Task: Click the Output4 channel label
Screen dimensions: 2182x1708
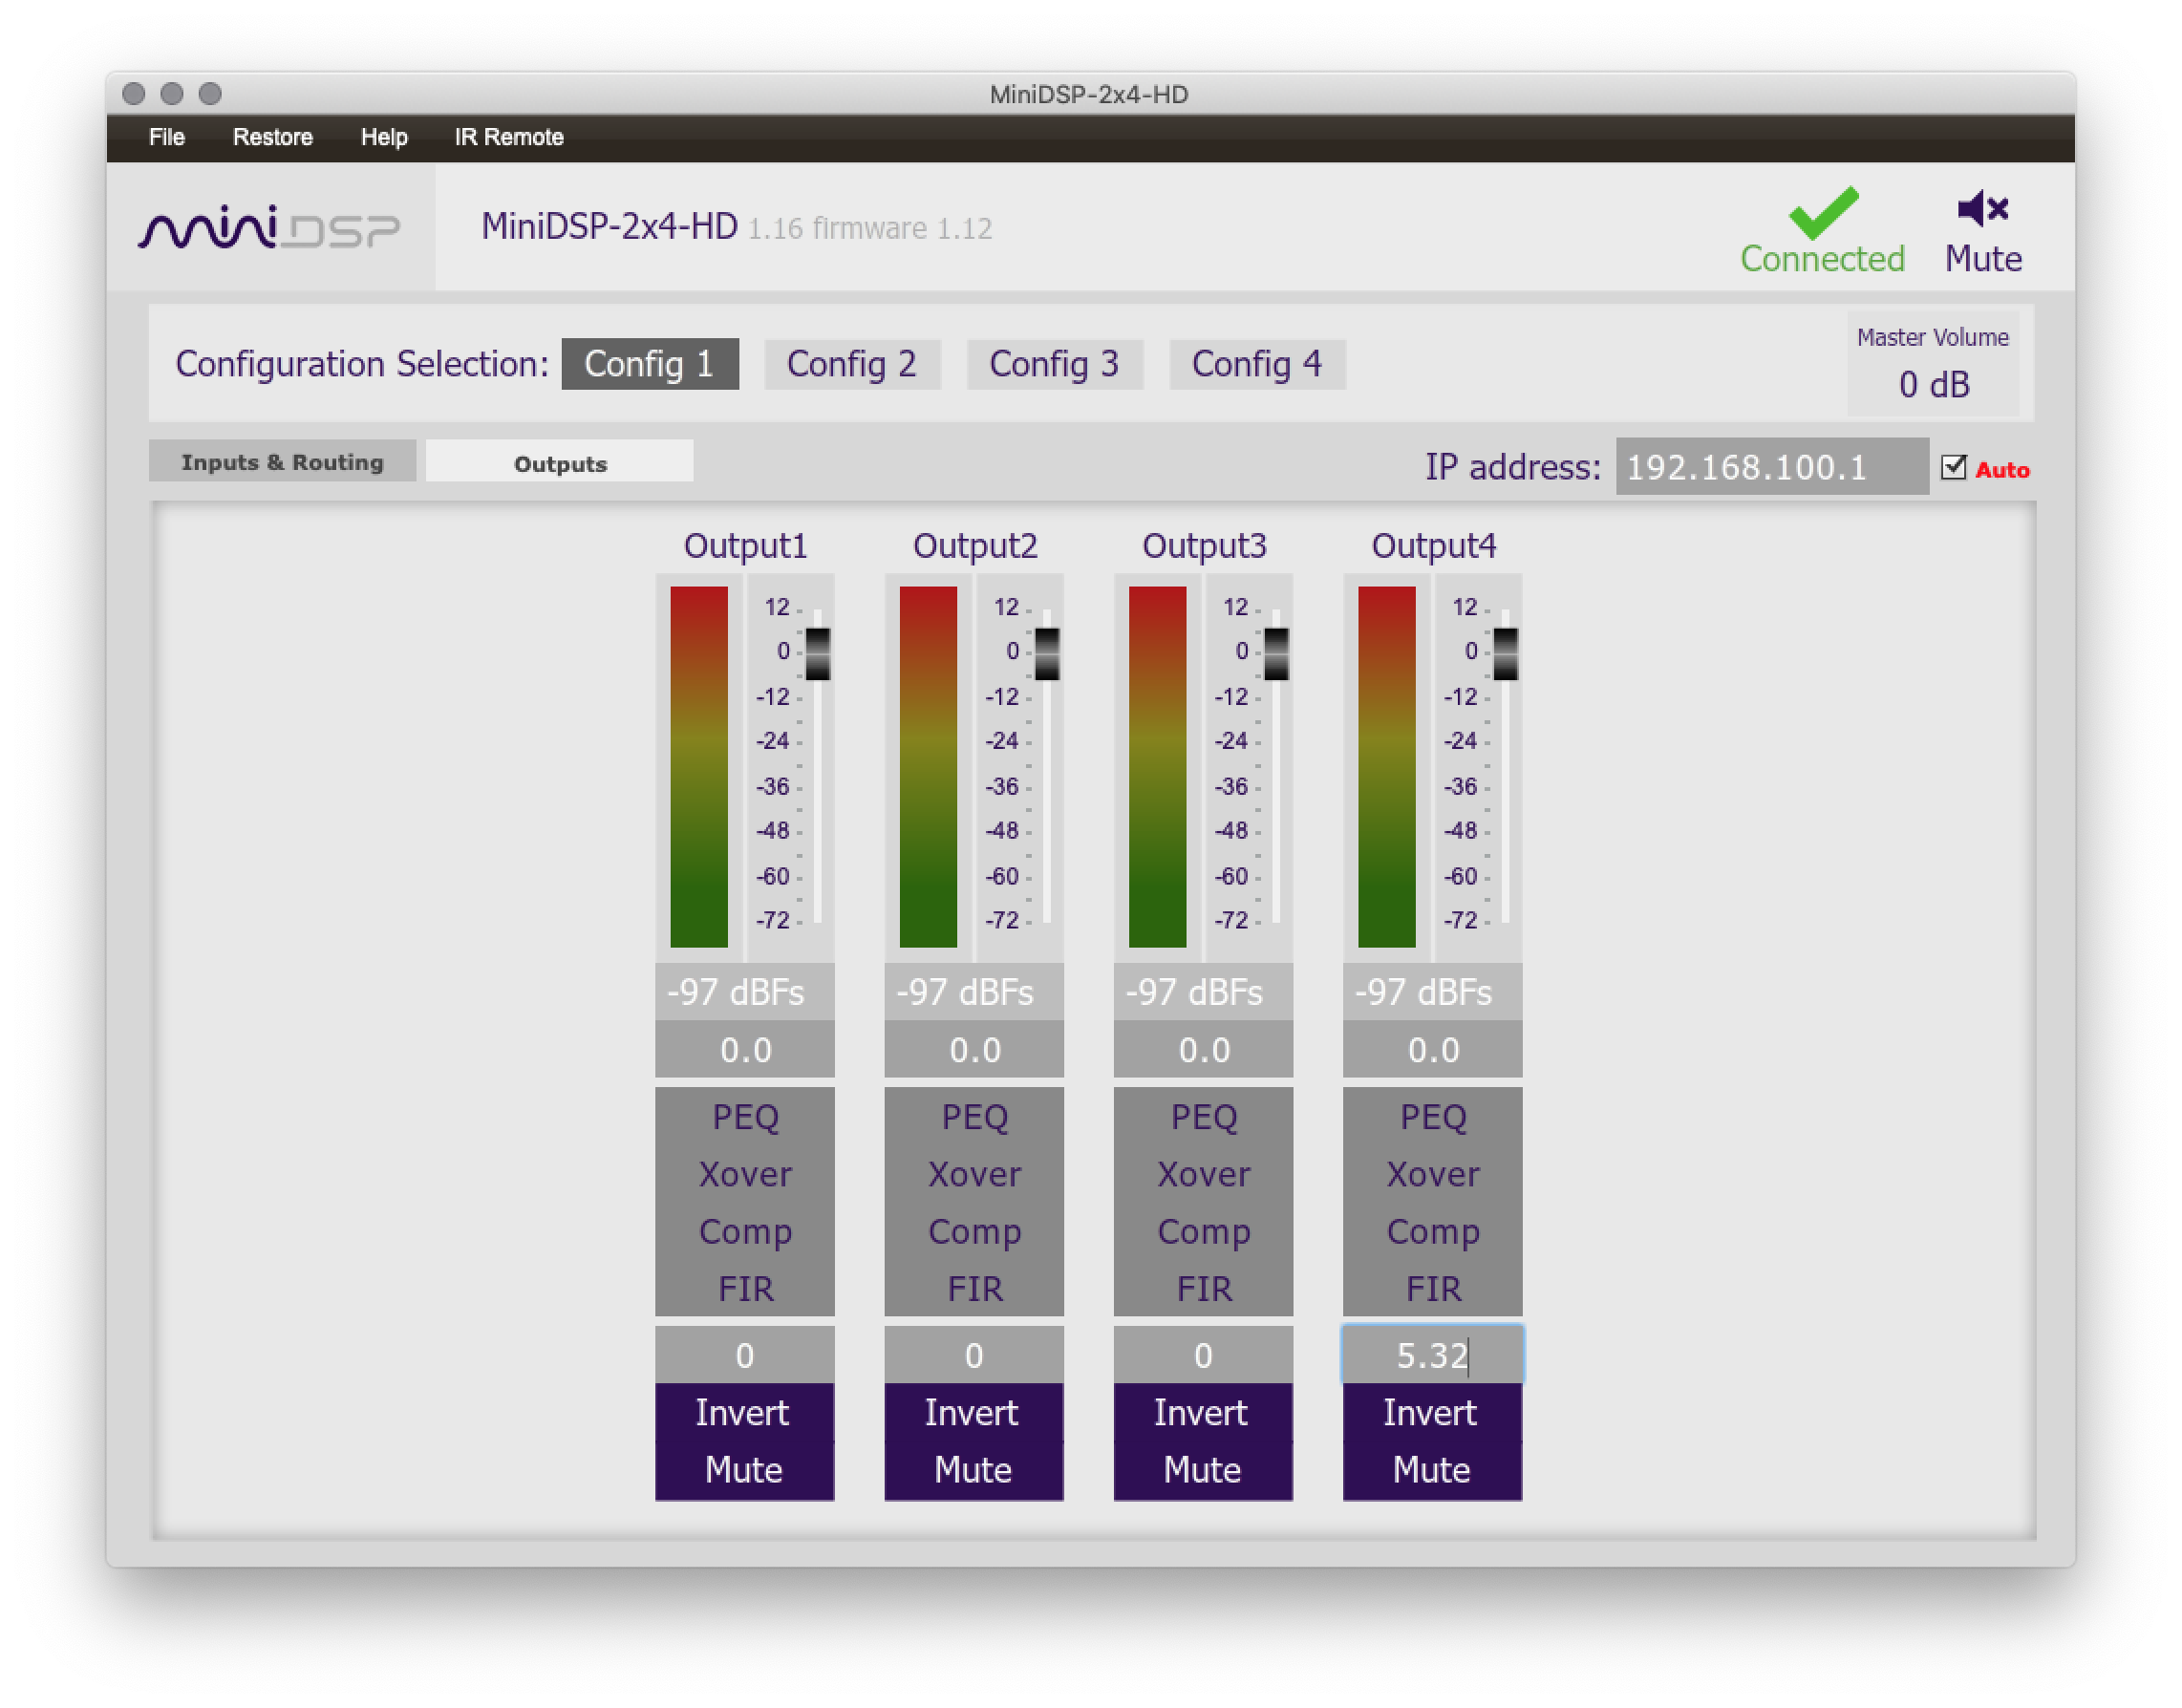Action: click(x=1433, y=546)
